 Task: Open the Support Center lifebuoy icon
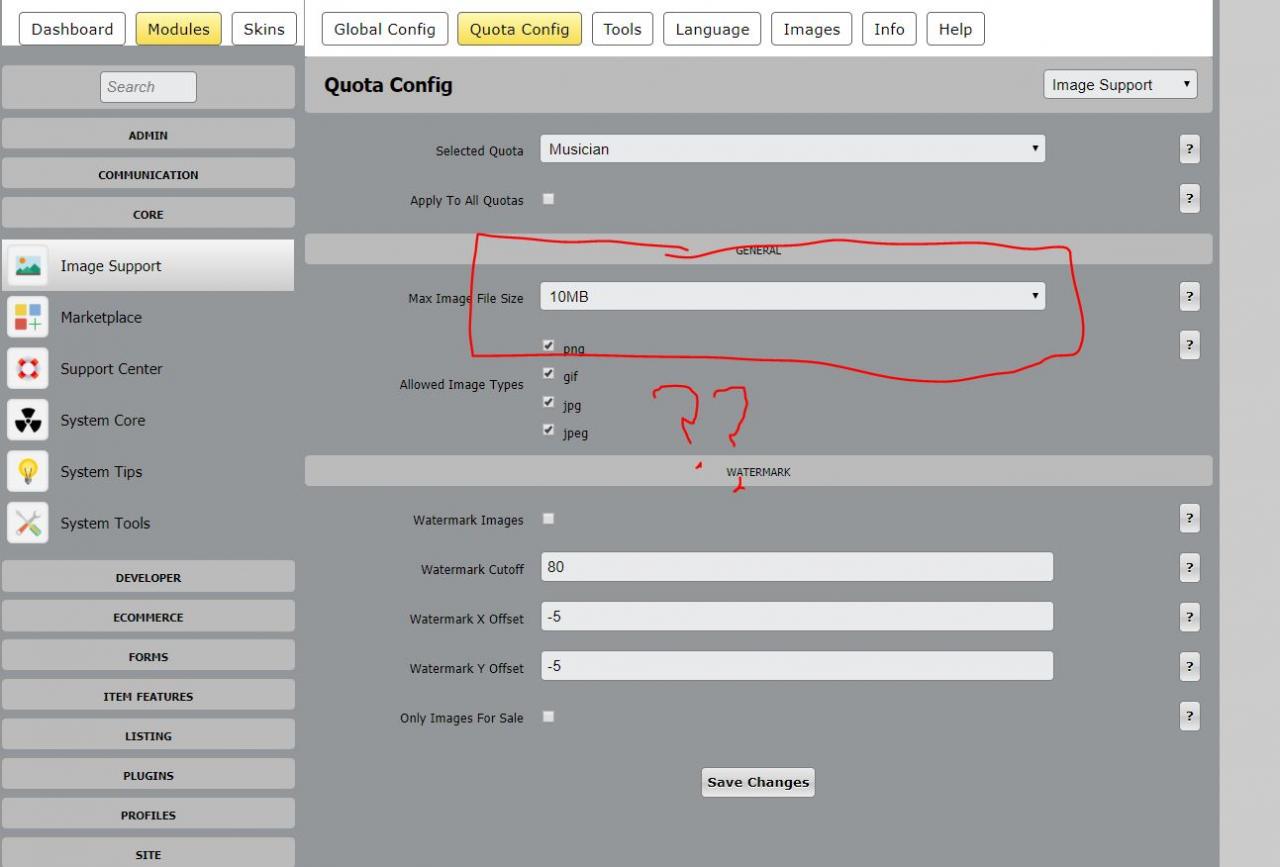[28, 369]
